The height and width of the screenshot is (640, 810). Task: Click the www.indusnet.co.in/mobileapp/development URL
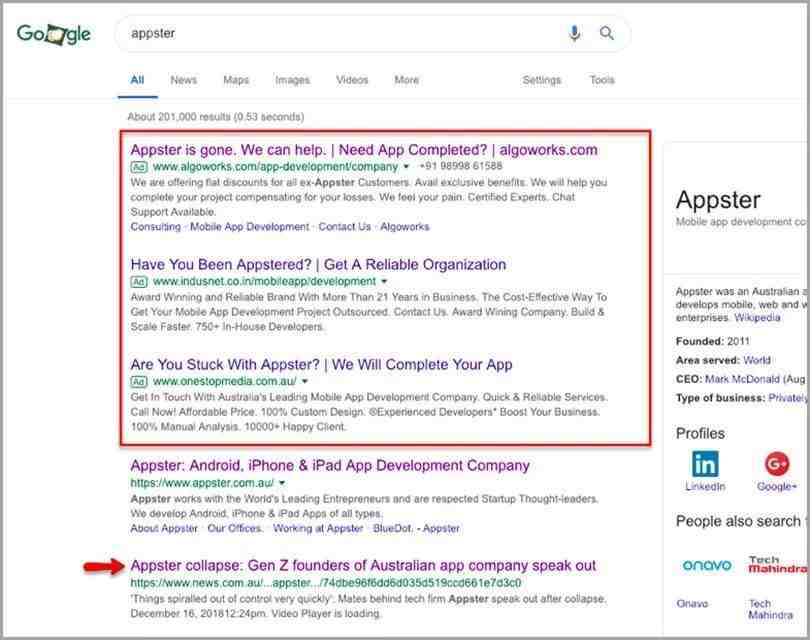coord(264,282)
